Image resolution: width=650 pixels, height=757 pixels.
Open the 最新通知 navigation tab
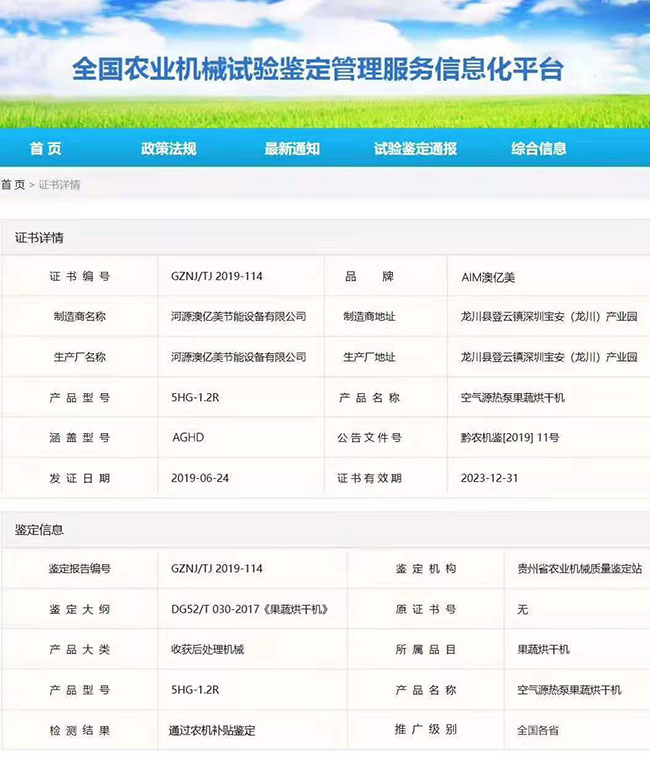pos(292,148)
